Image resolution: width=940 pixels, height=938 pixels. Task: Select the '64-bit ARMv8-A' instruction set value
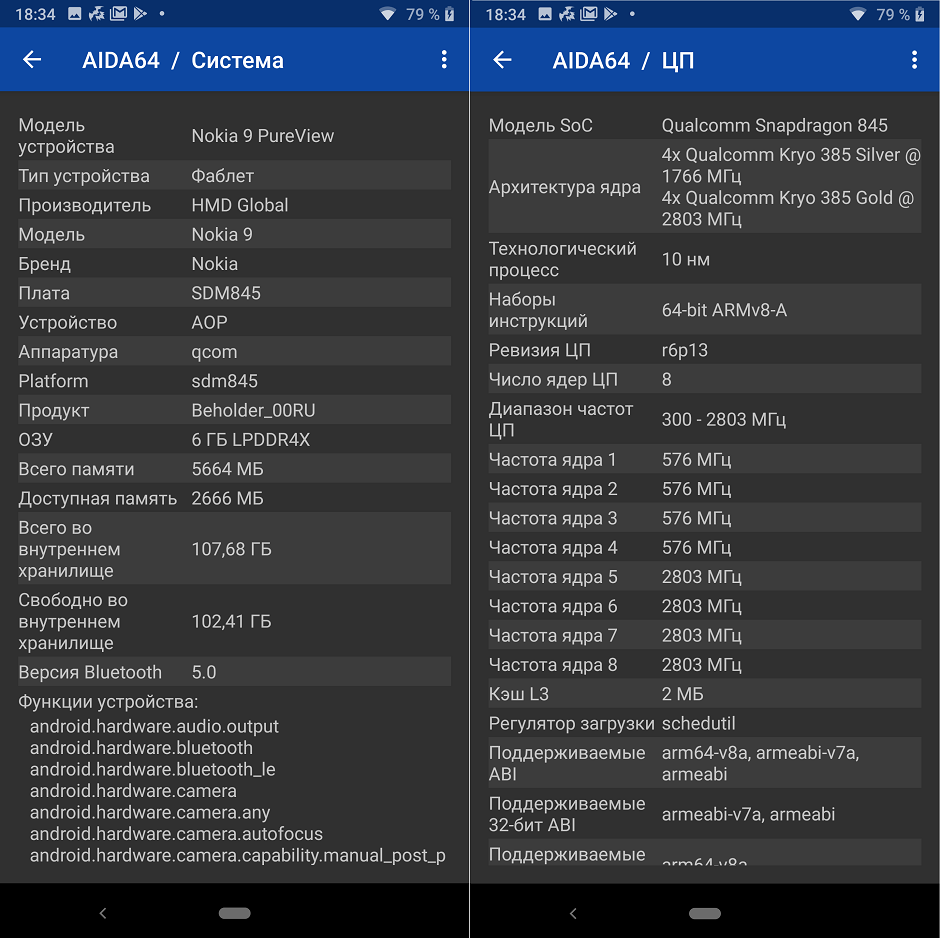724,310
